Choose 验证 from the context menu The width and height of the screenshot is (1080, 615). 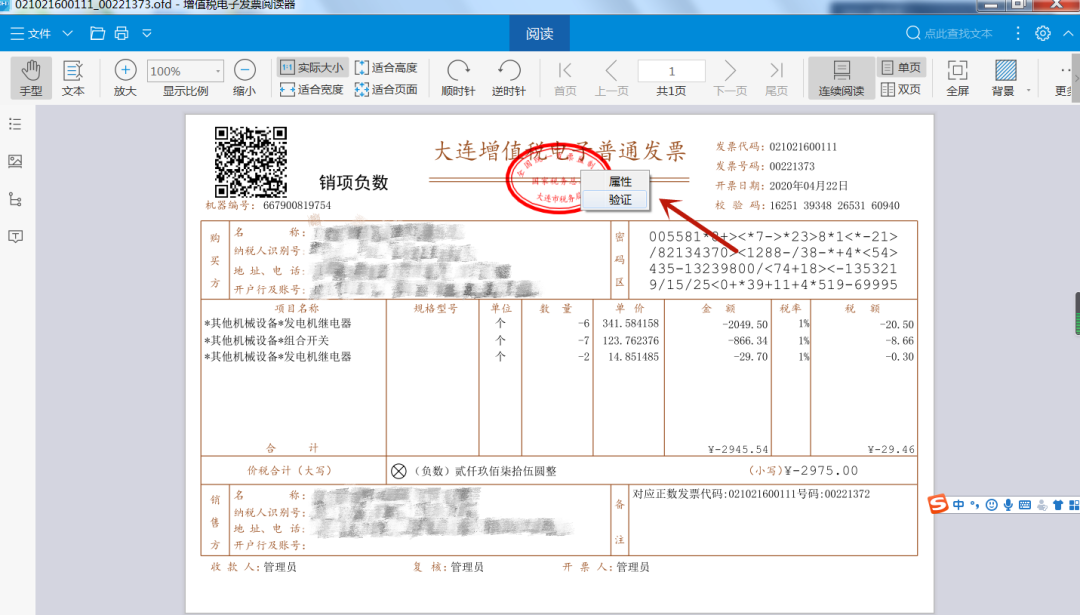click(620, 199)
